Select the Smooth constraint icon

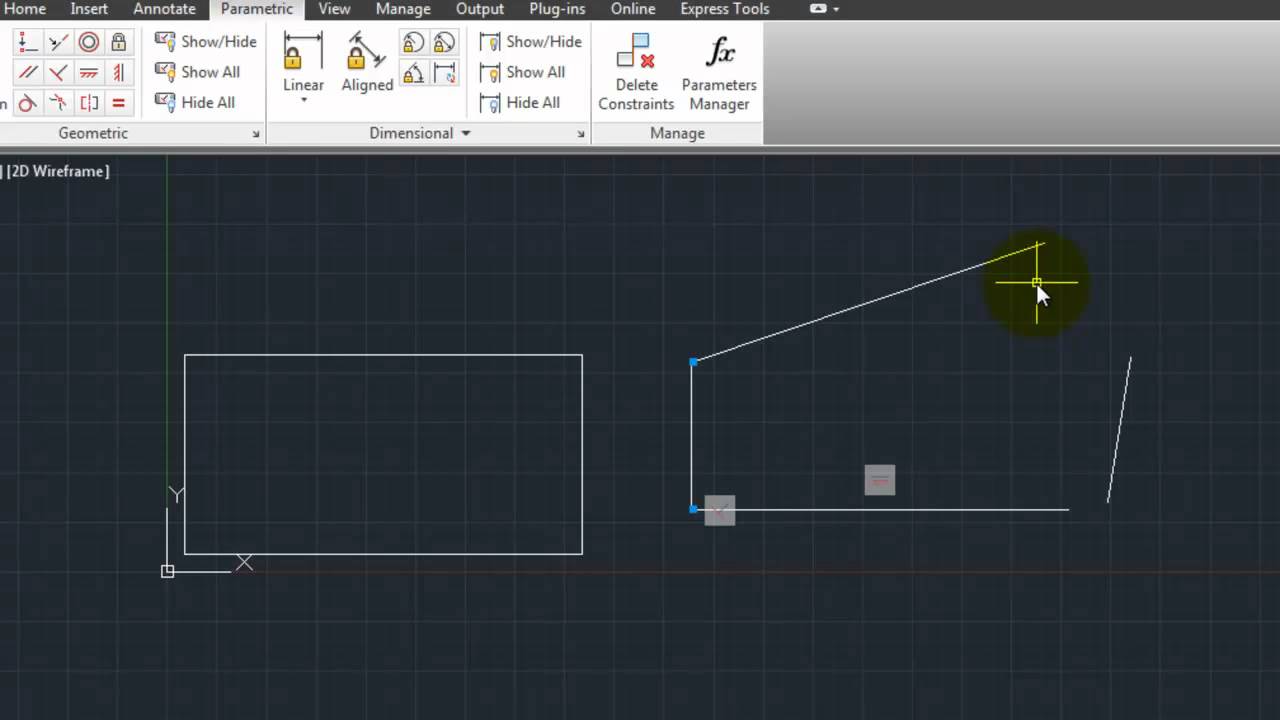point(58,102)
